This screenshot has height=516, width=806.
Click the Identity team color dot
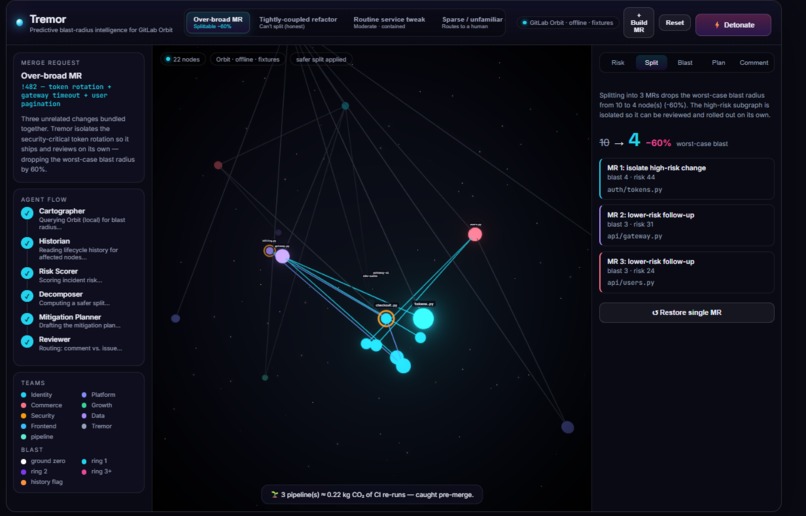coord(24,395)
